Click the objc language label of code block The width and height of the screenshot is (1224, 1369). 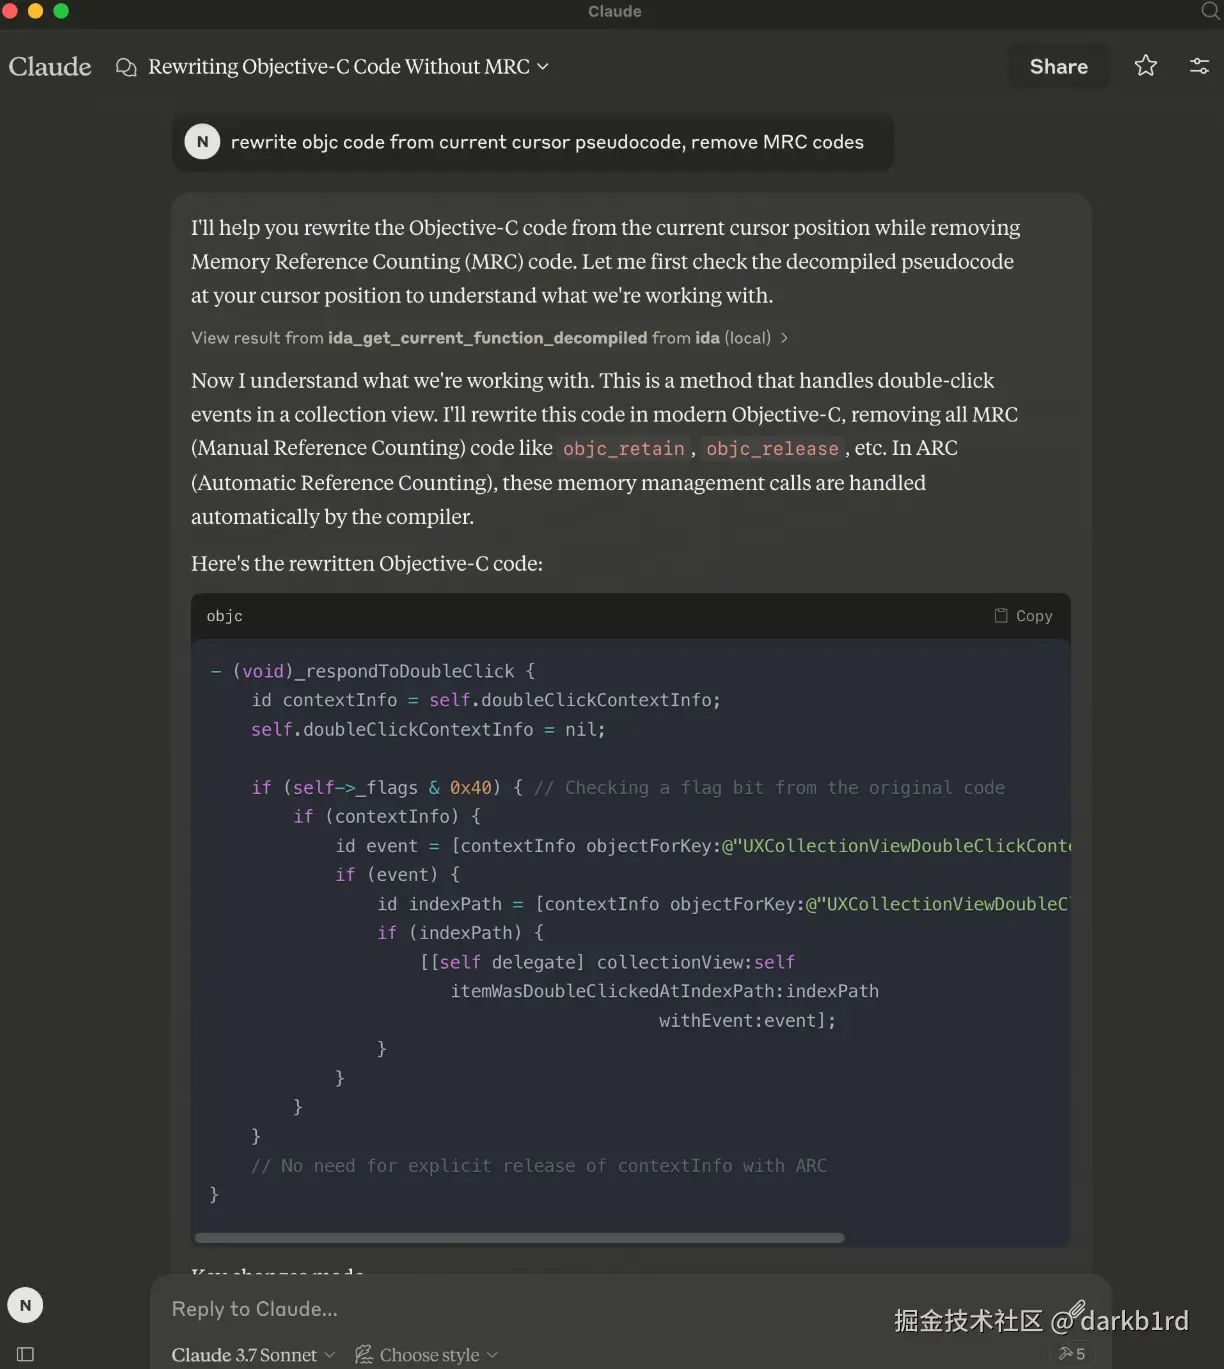pos(225,616)
